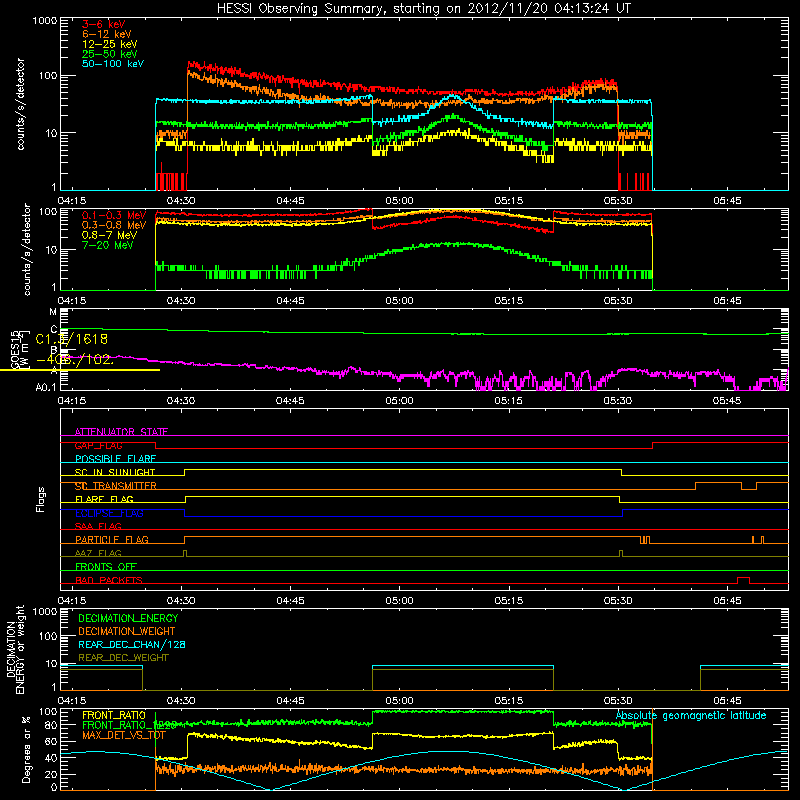800x800 pixels.
Task: Click the POSSIBLE_FLARE flag label
Action: point(115,459)
